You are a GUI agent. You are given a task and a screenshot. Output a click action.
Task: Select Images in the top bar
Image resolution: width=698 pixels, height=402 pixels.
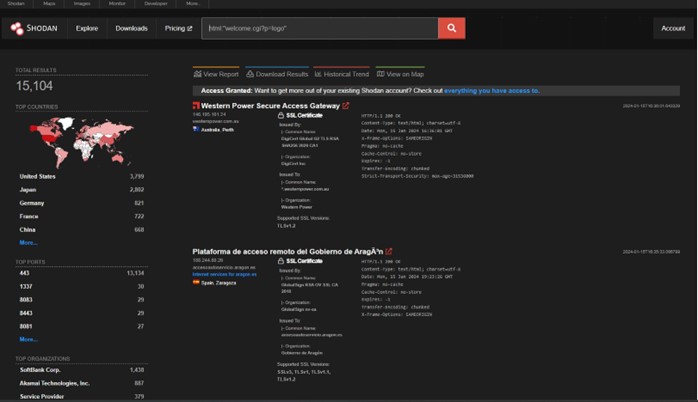coord(82,4)
